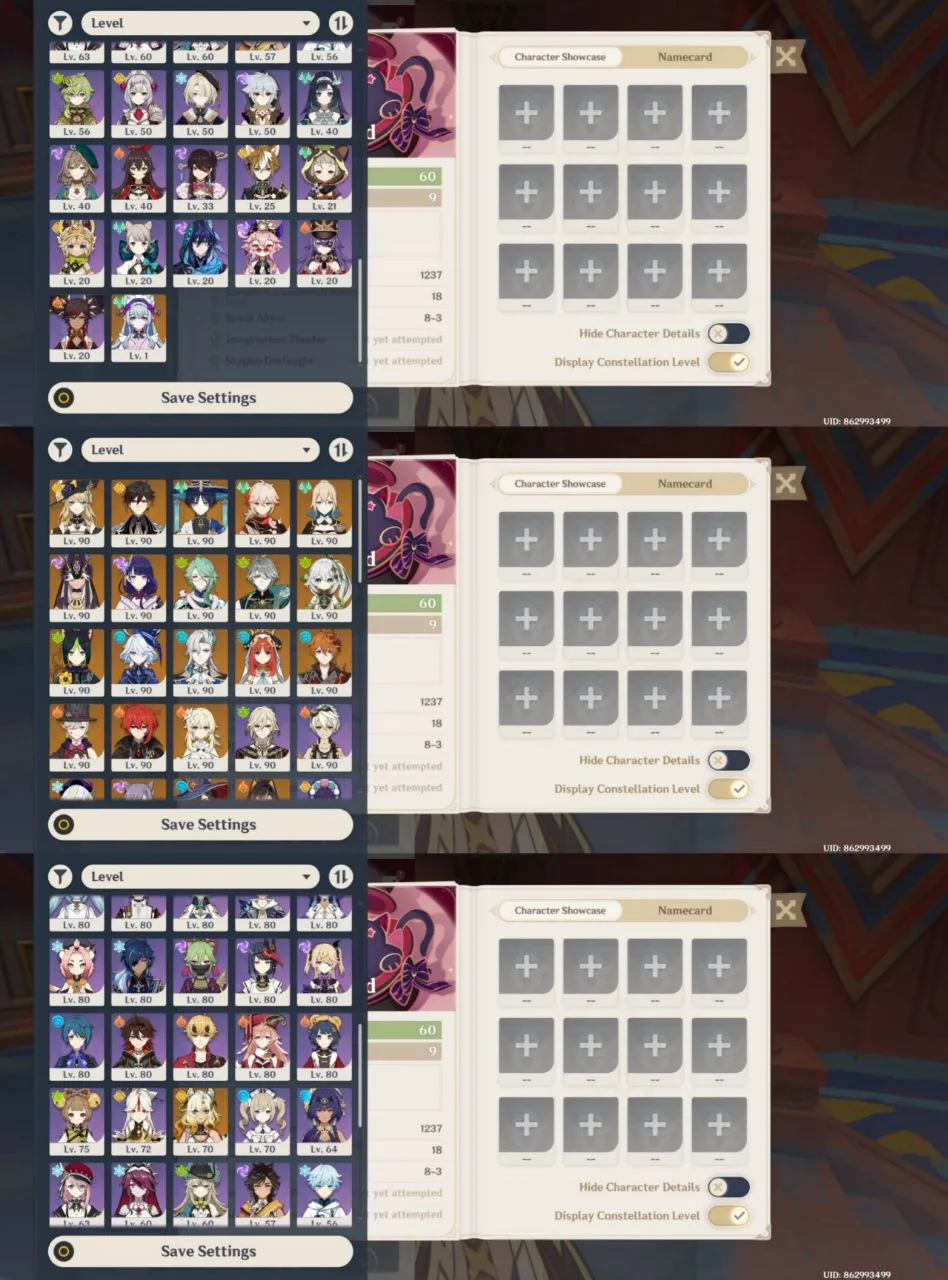Choose the Lv. 75 character portrait
948x1280 pixels.
(x=77, y=1122)
